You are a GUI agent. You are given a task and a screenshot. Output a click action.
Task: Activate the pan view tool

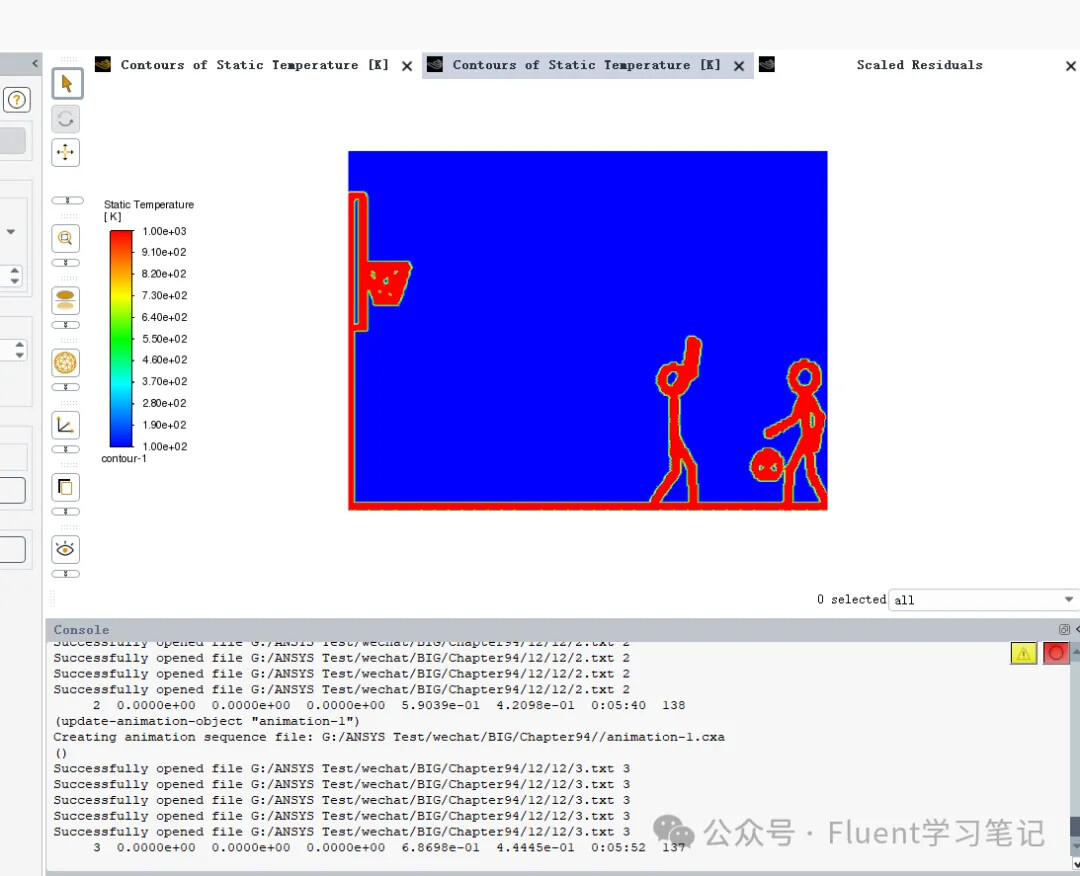click(x=66, y=153)
